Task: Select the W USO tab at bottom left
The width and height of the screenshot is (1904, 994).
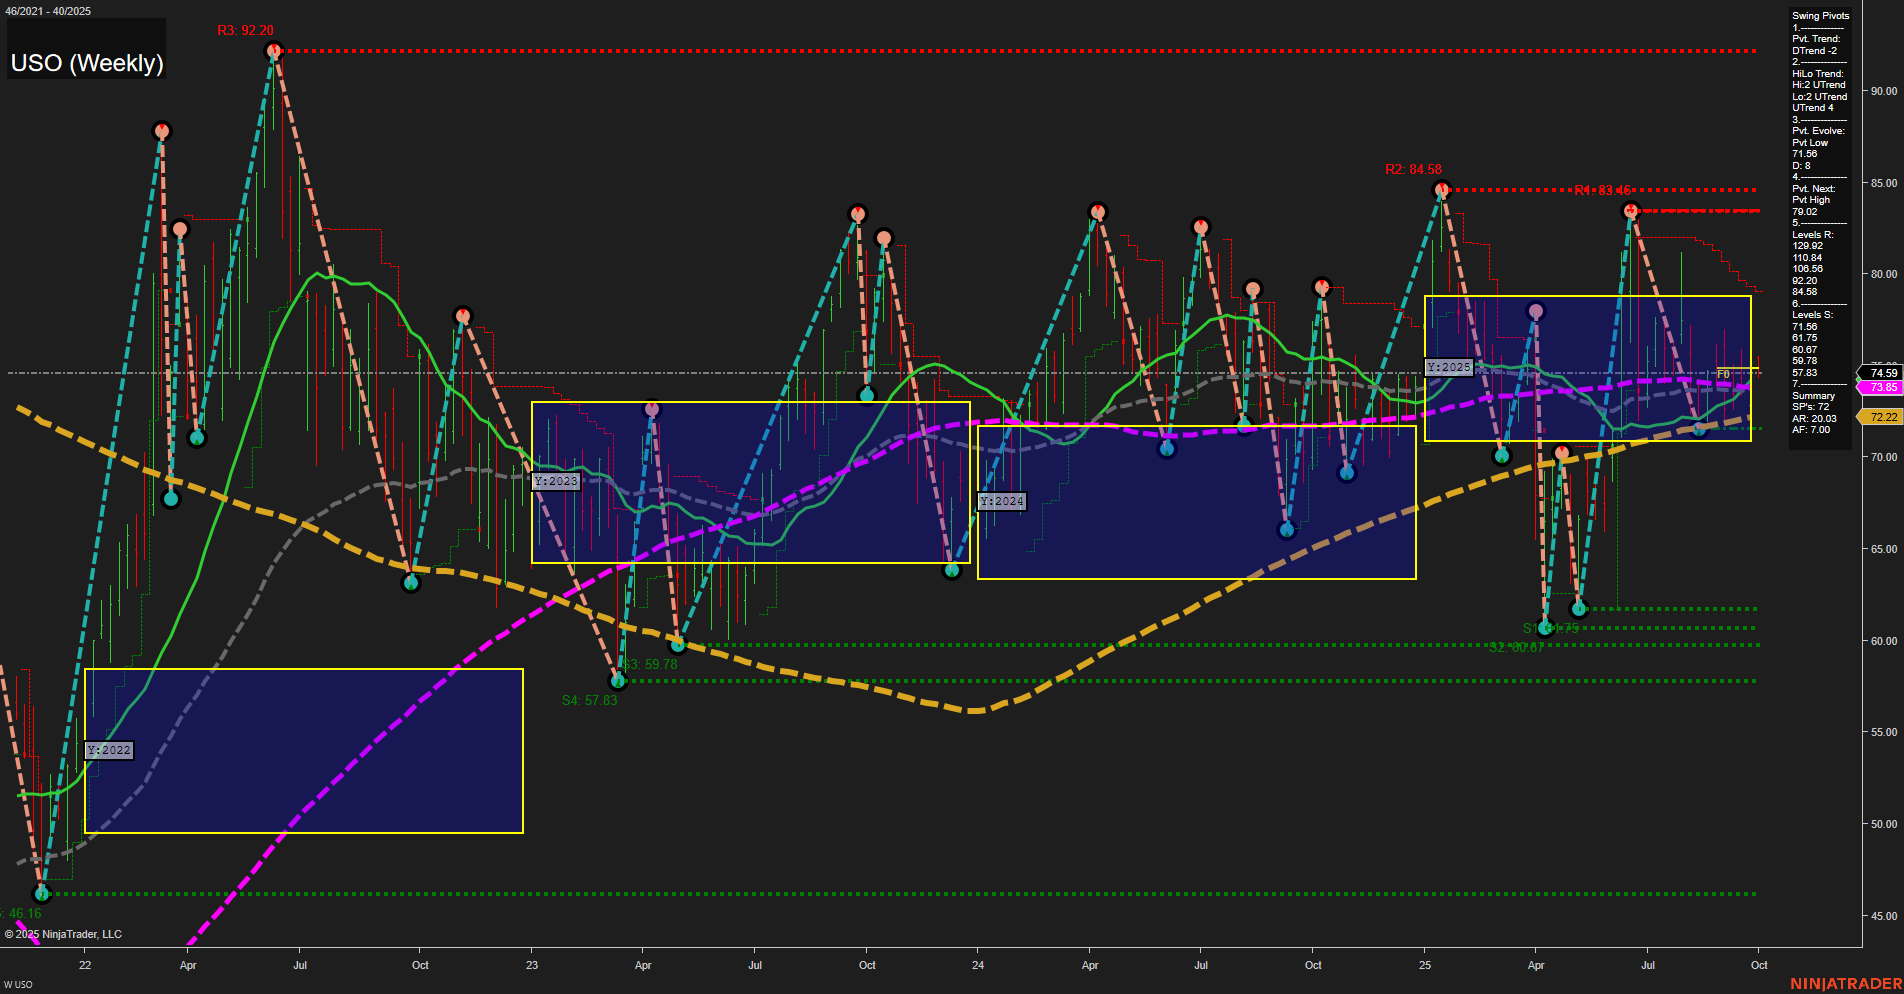Action: pos(20,982)
